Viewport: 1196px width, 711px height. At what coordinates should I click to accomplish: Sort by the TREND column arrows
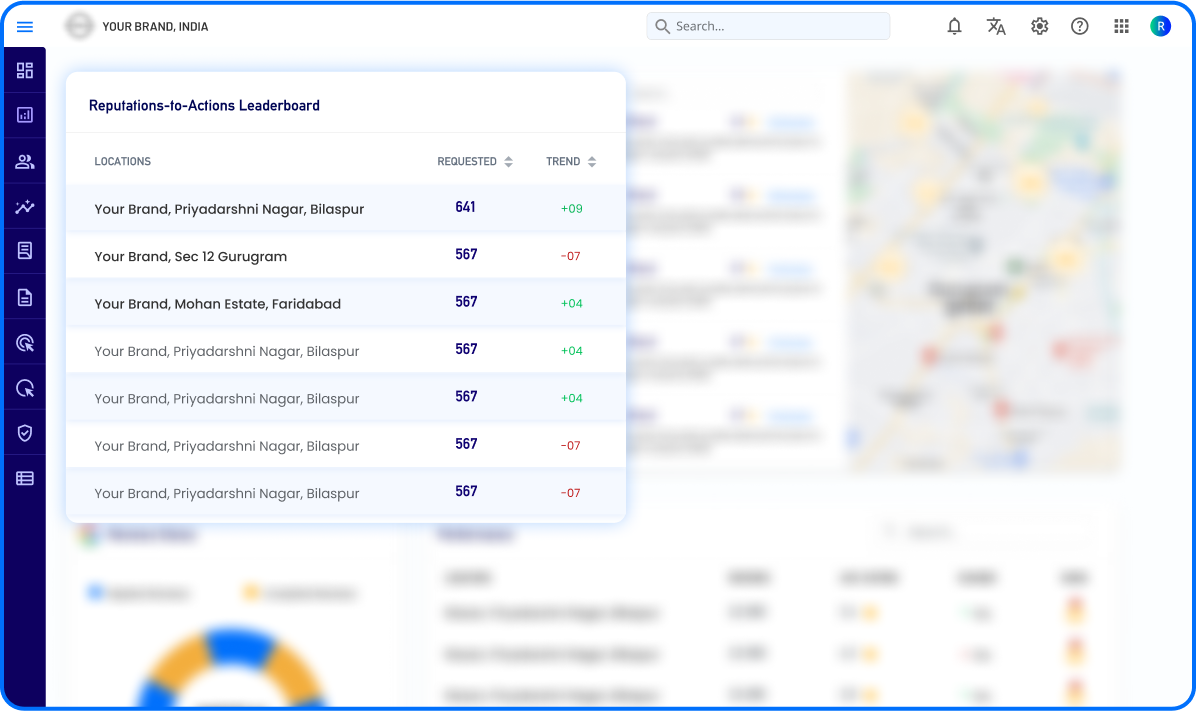click(x=592, y=162)
